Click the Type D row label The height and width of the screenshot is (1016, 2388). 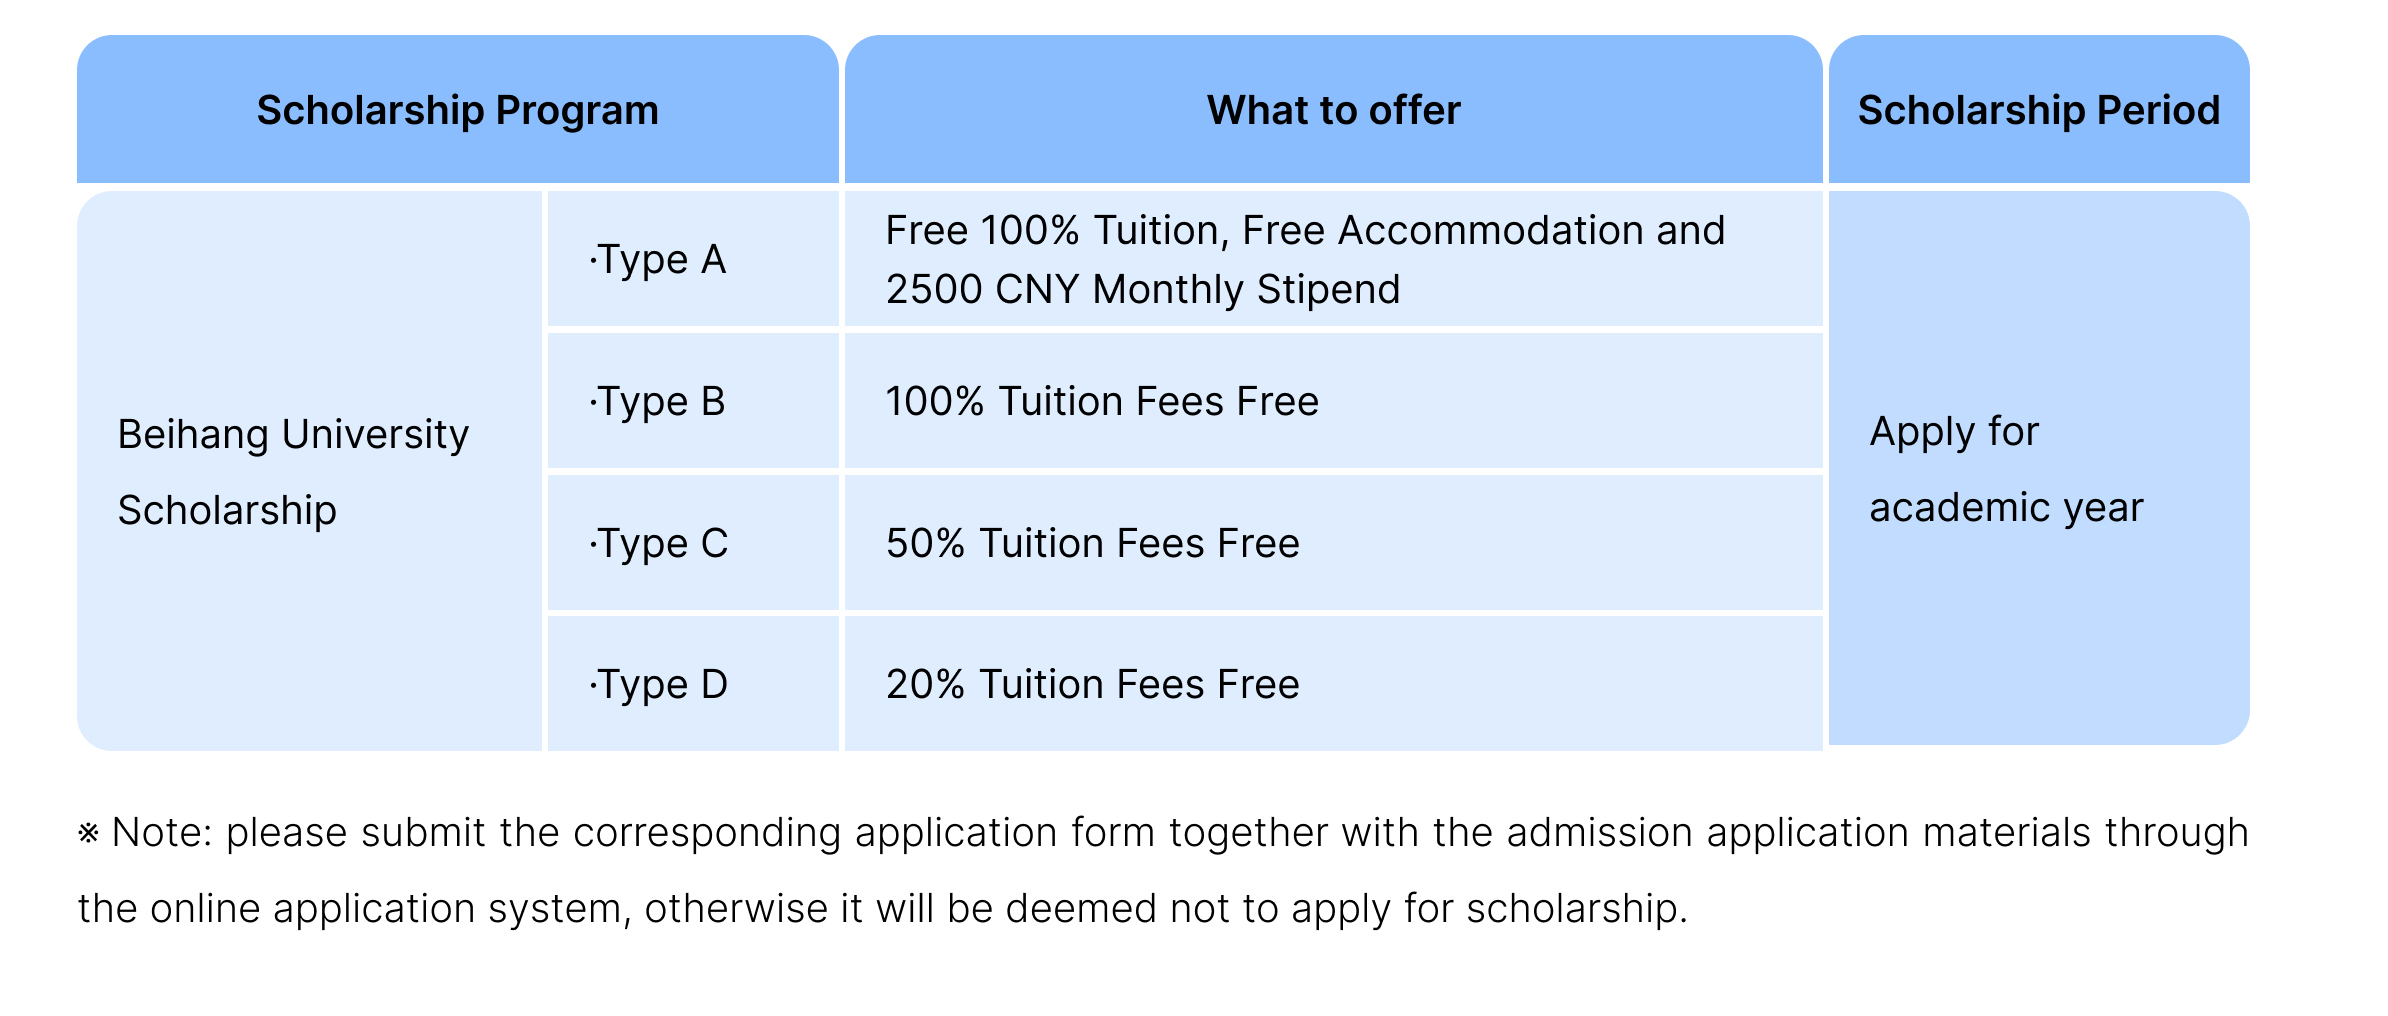click(x=658, y=685)
